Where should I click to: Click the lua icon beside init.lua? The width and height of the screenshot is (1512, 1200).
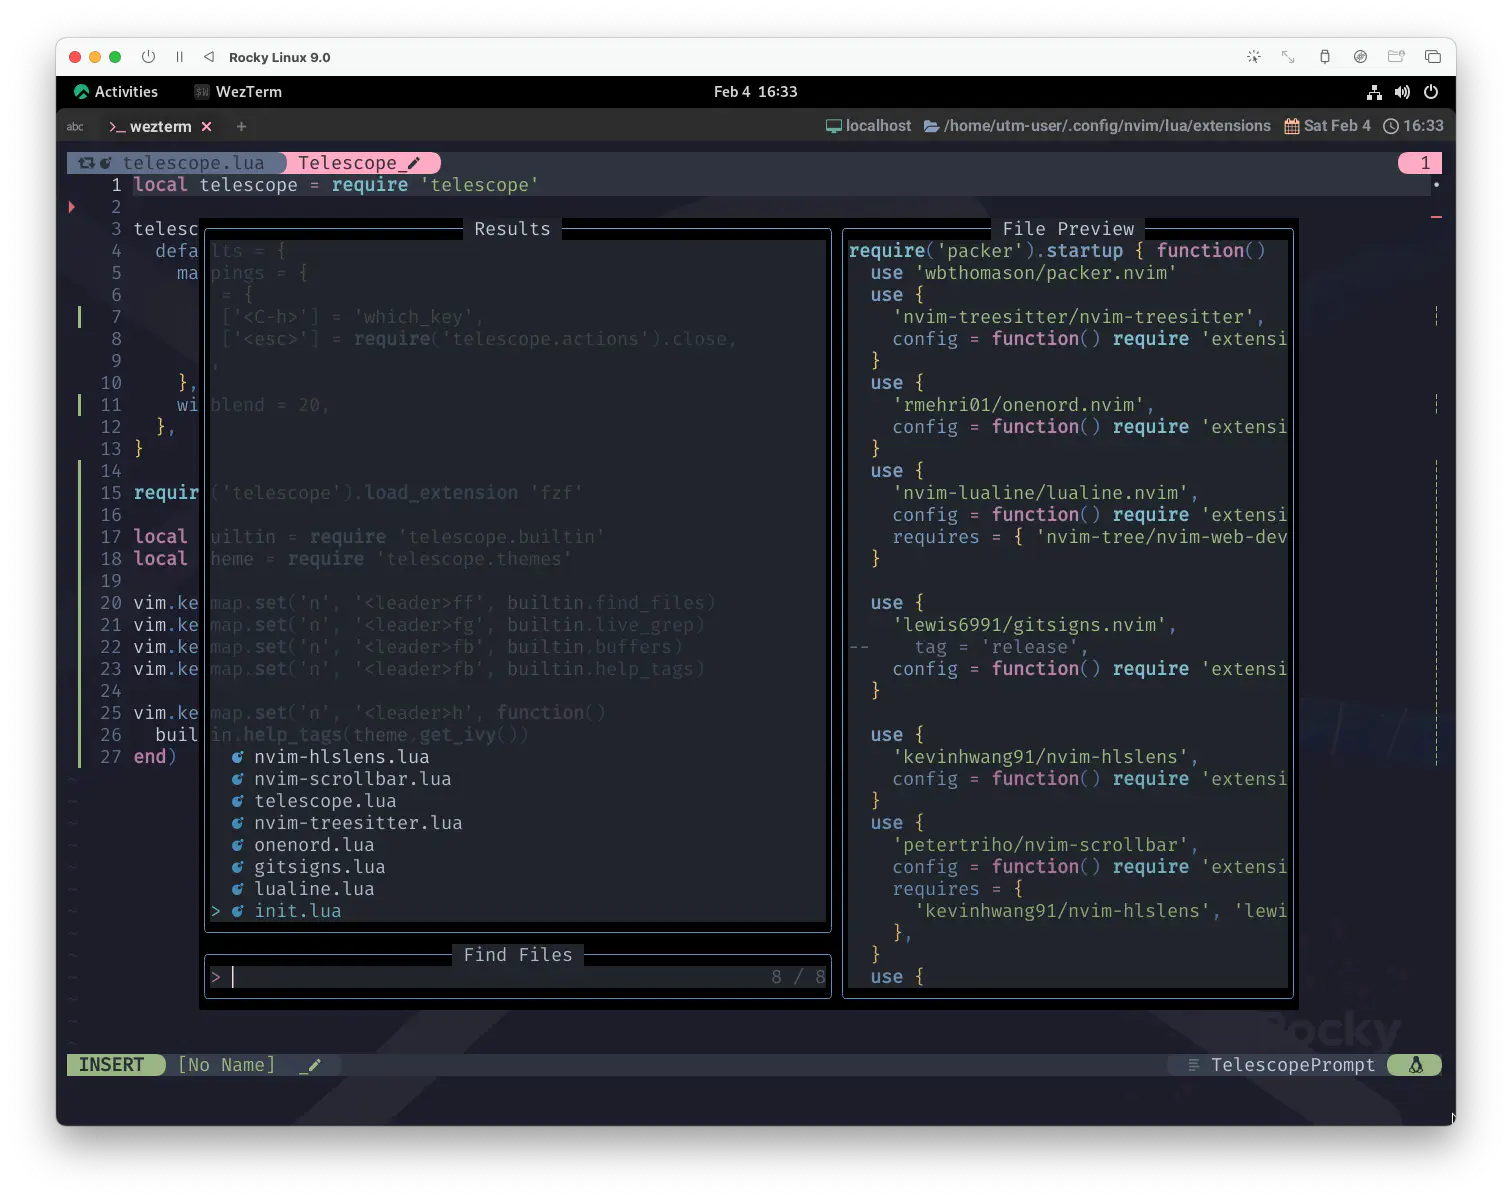(238, 911)
